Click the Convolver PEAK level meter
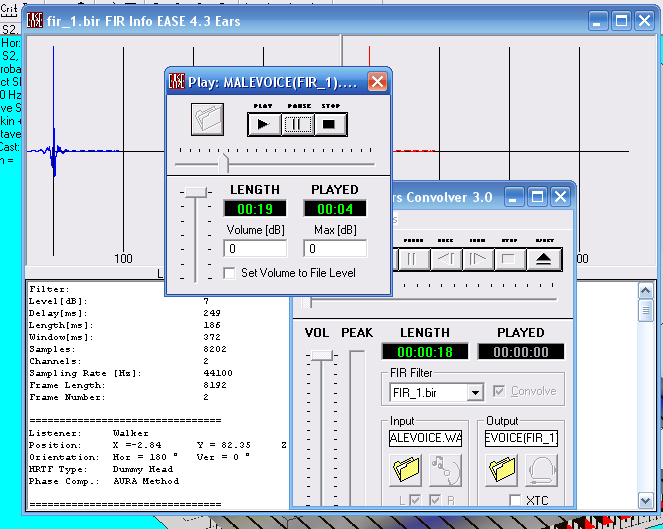The image size is (663, 529). (357, 427)
